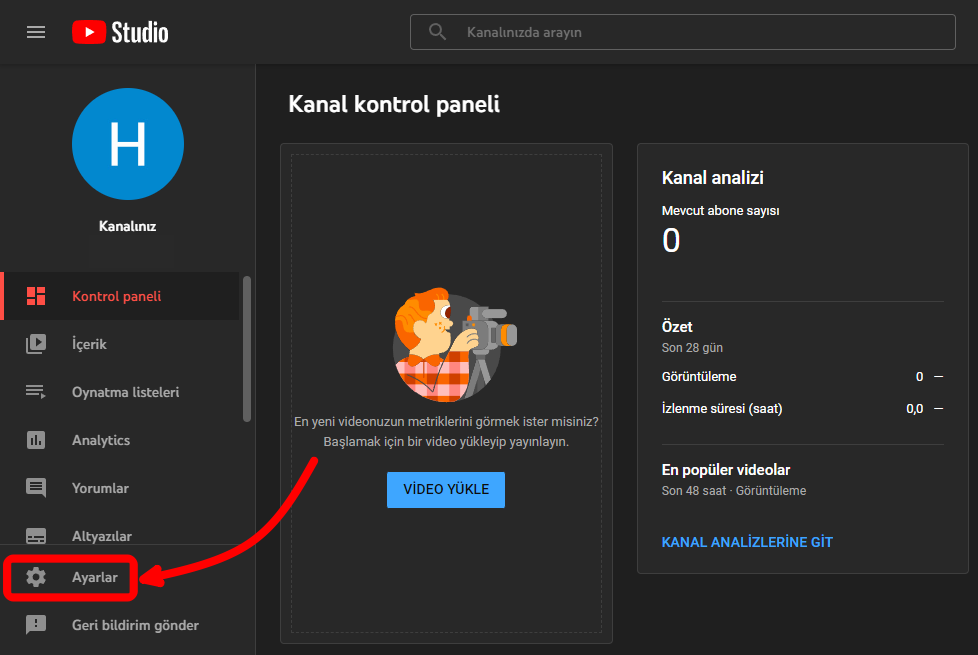Click the Kontrol paneli dashboard icon
This screenshot has height=655, width=978.
click(36, 296)
